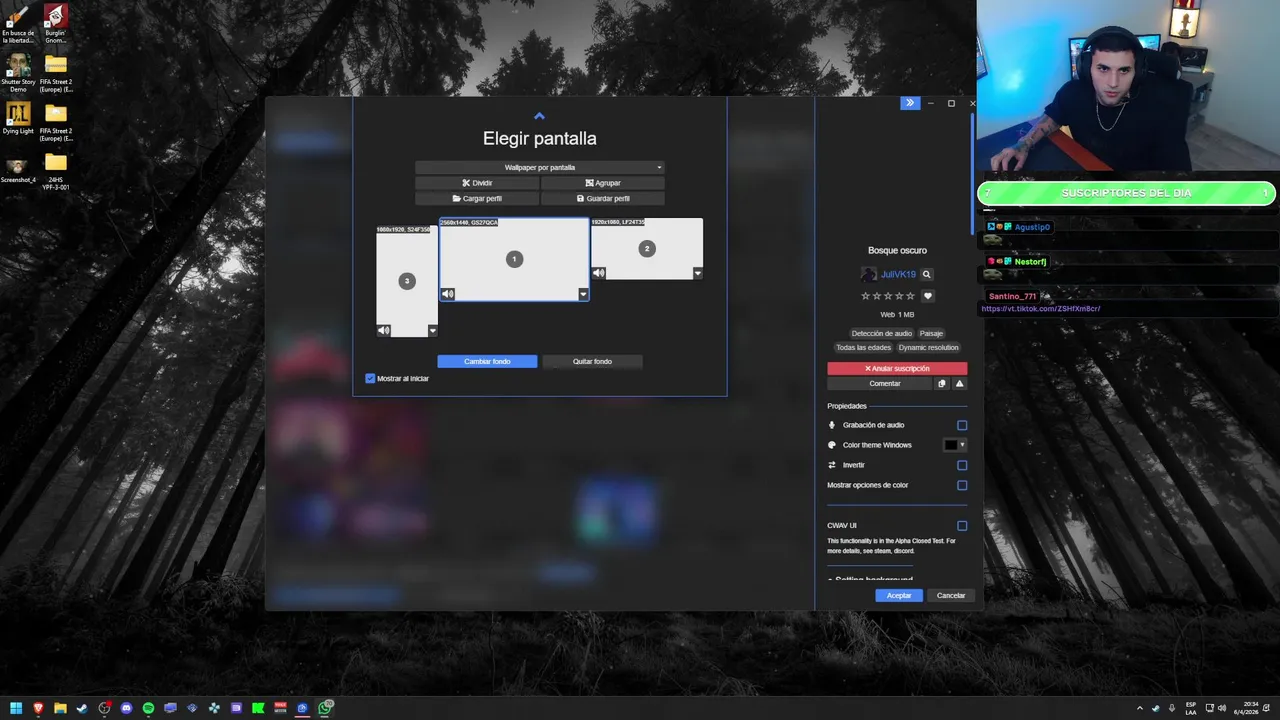Open the Wallpaper por pantalla dropdown

click(540, 167)
